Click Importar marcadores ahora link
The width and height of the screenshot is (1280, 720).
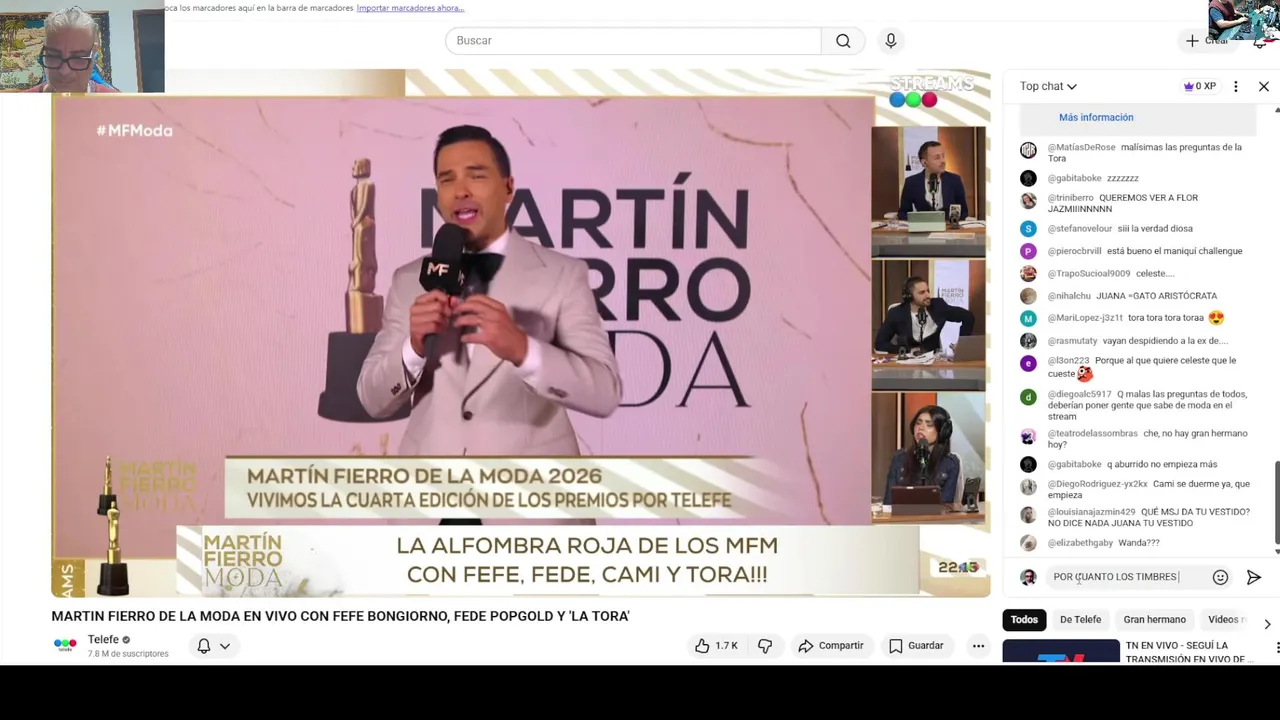(410, 8)
